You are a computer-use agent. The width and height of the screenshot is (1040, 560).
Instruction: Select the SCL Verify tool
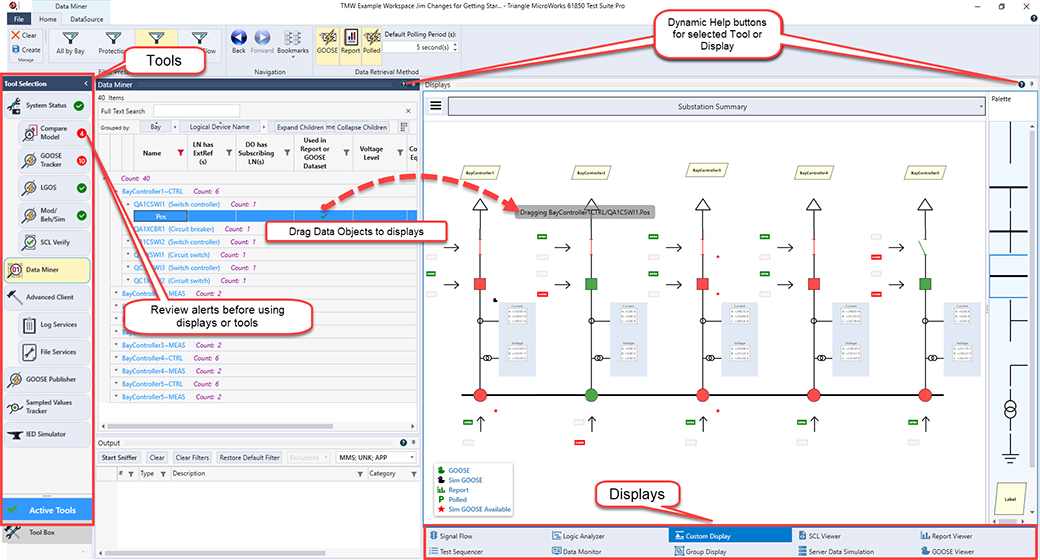pyautogui.click(x=53, y=241)
